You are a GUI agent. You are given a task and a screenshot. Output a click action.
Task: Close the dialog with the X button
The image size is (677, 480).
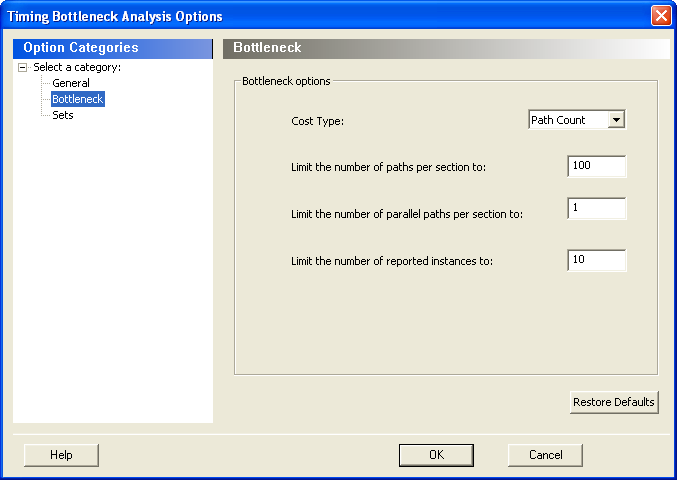661,16
